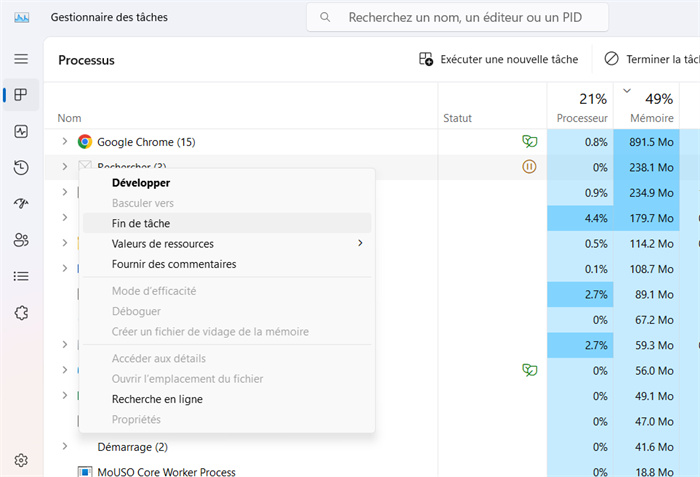Click the suspended pause icon in Rechercher row
This screenshot has height=477, width=700.
point(529,167)
